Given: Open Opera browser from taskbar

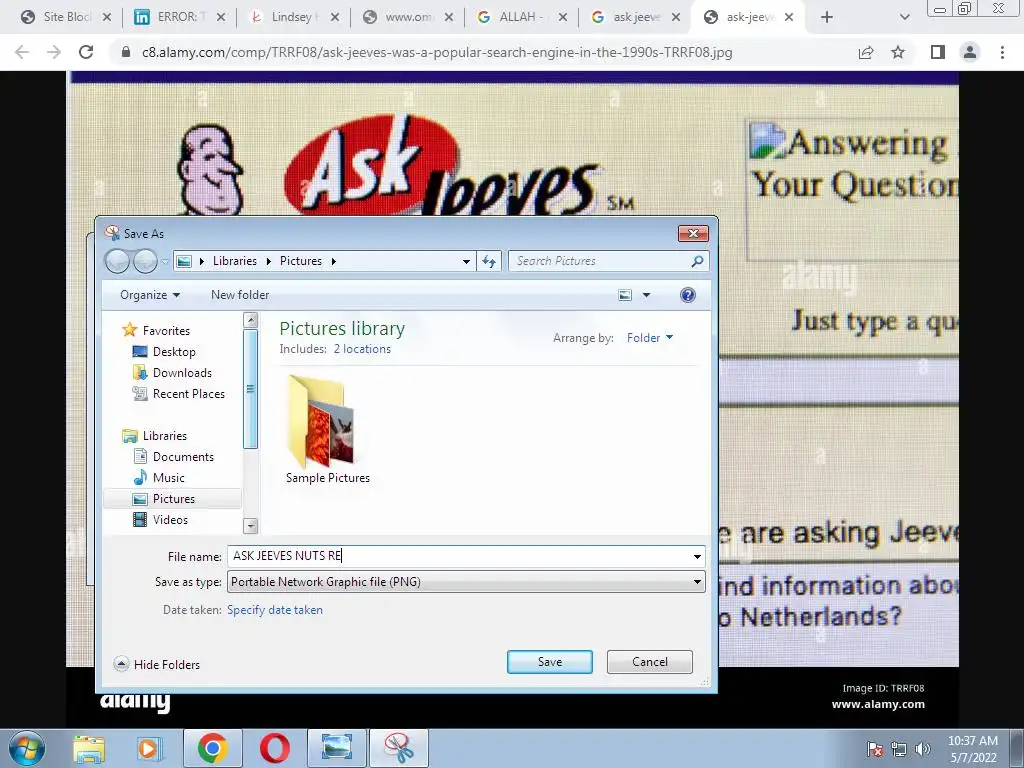Looking at the screenshot, I should click(x=275, y=748).
